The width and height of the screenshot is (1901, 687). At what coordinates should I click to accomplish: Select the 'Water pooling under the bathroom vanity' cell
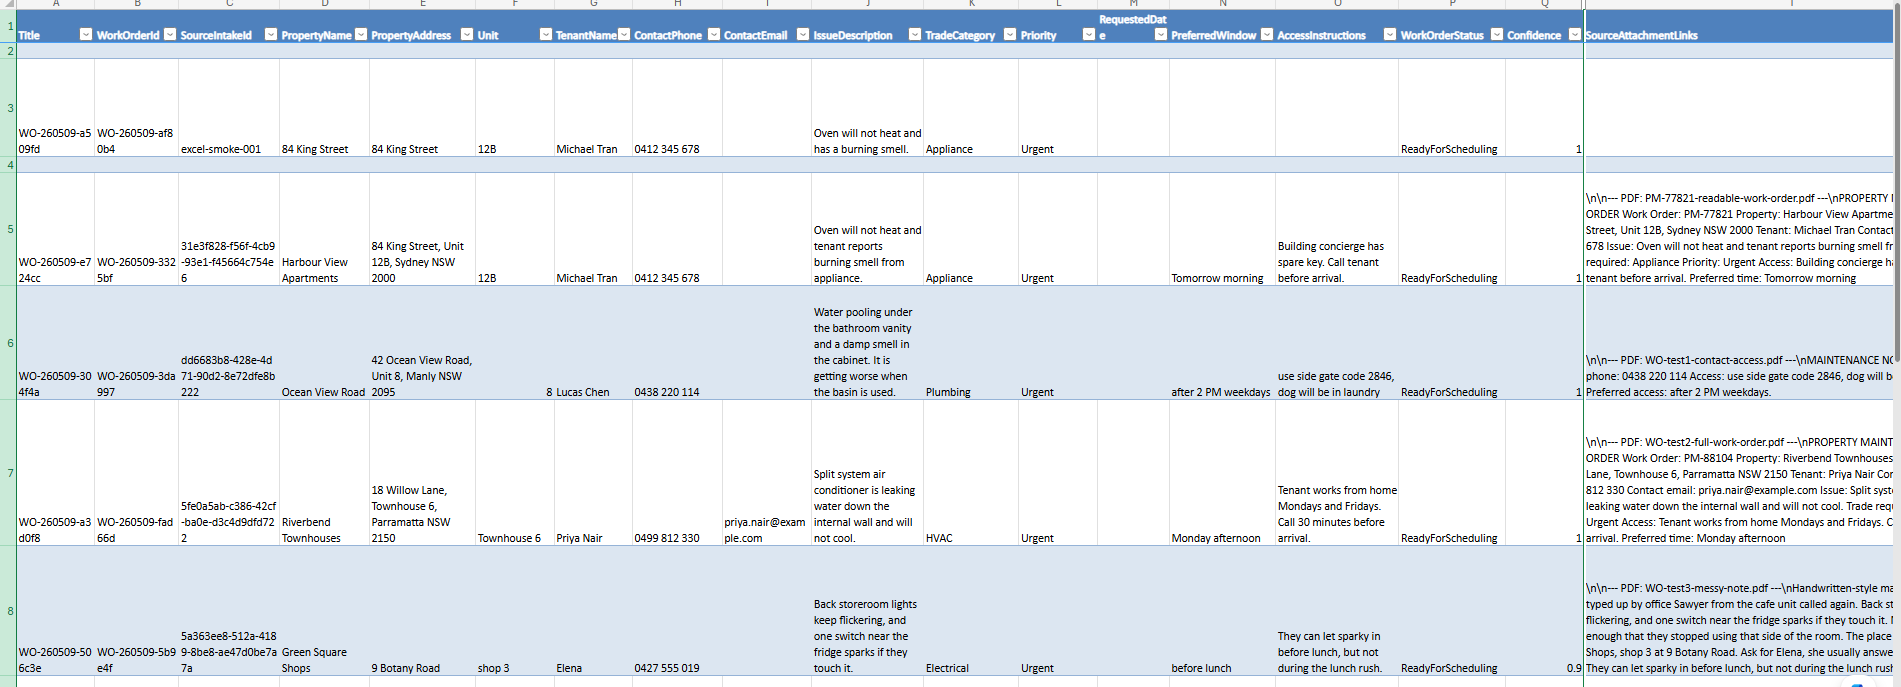[x=867, y=343]
